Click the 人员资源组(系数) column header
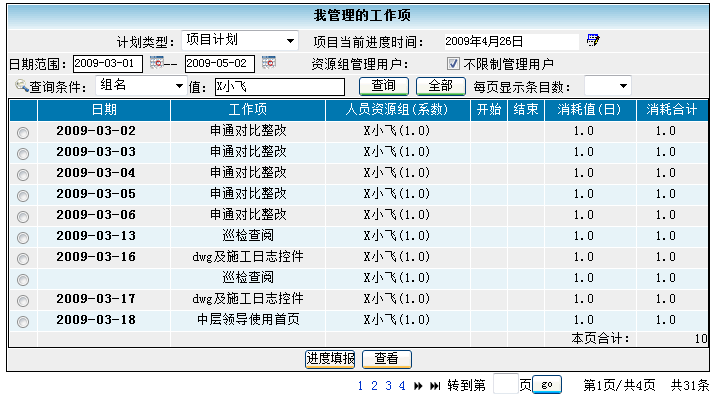713x398 pixels. point(397,110)
